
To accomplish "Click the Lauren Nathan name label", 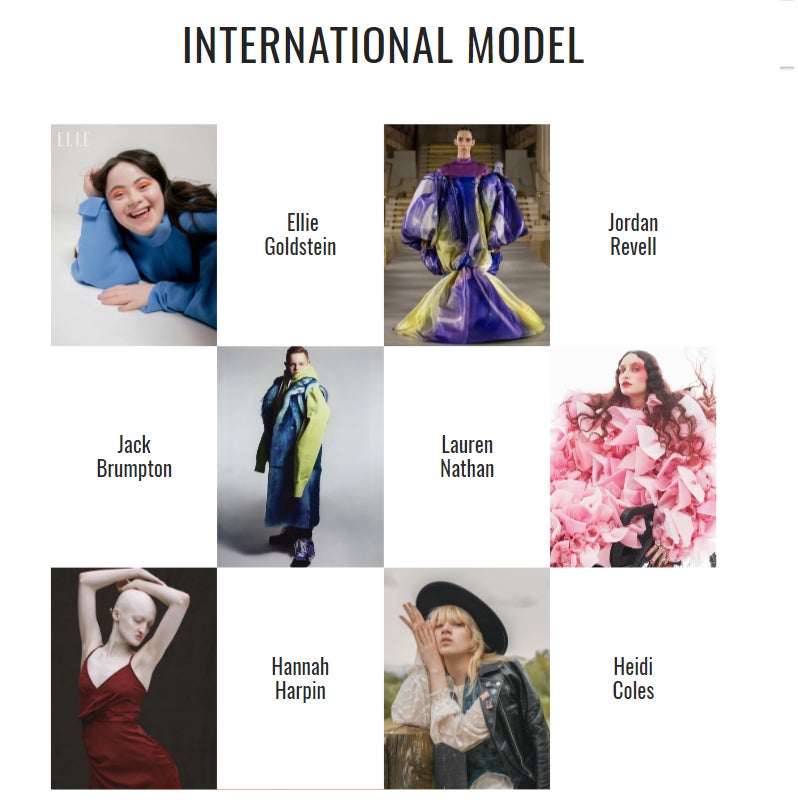I will pos(467,457).
